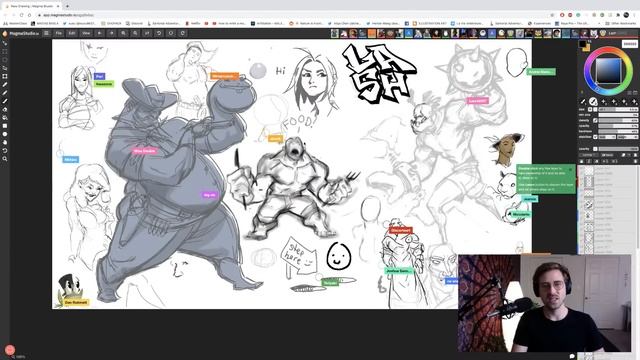Click the hue ring of the color wheel
The image size is (640, 360).
pos(608,50)
